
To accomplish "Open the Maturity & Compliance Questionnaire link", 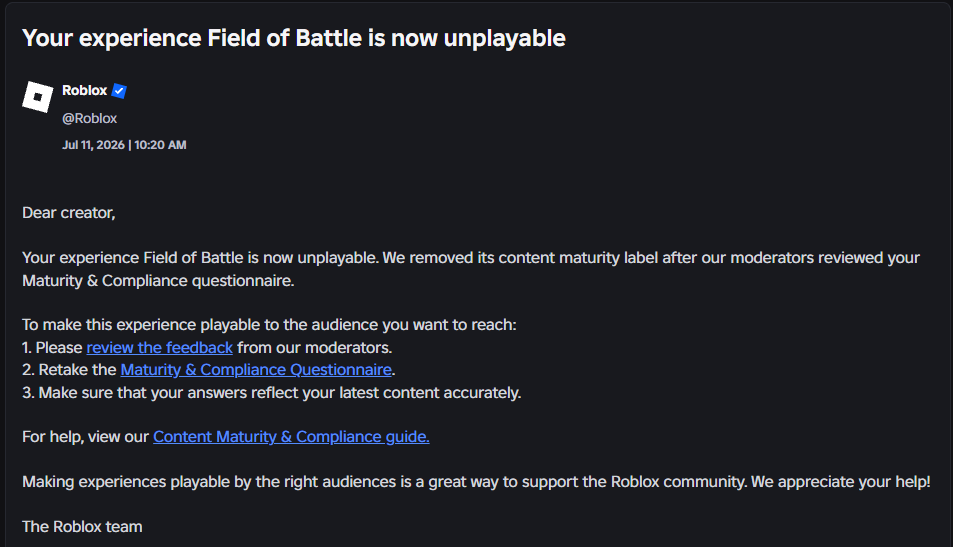I will [x=256, y=370].
